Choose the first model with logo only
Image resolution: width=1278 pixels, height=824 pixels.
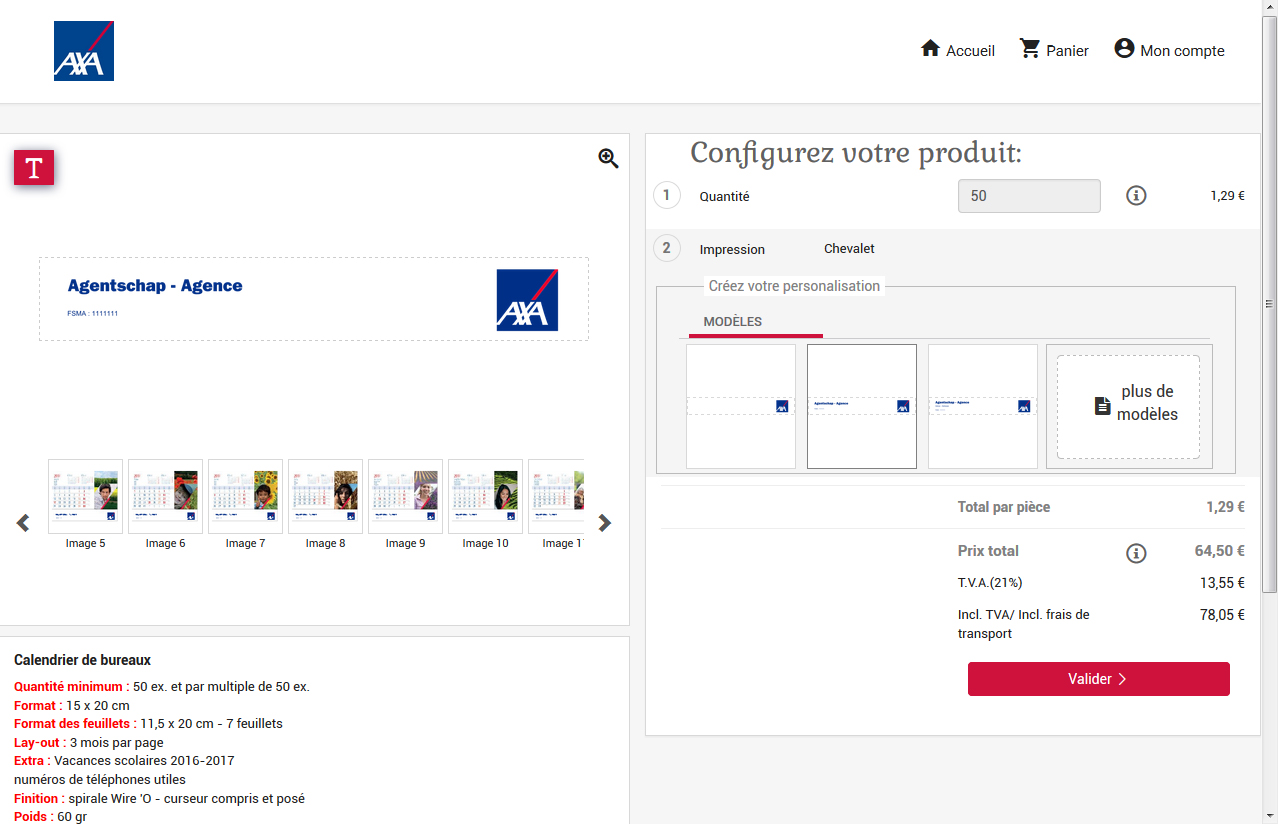(x=741, y=406)
